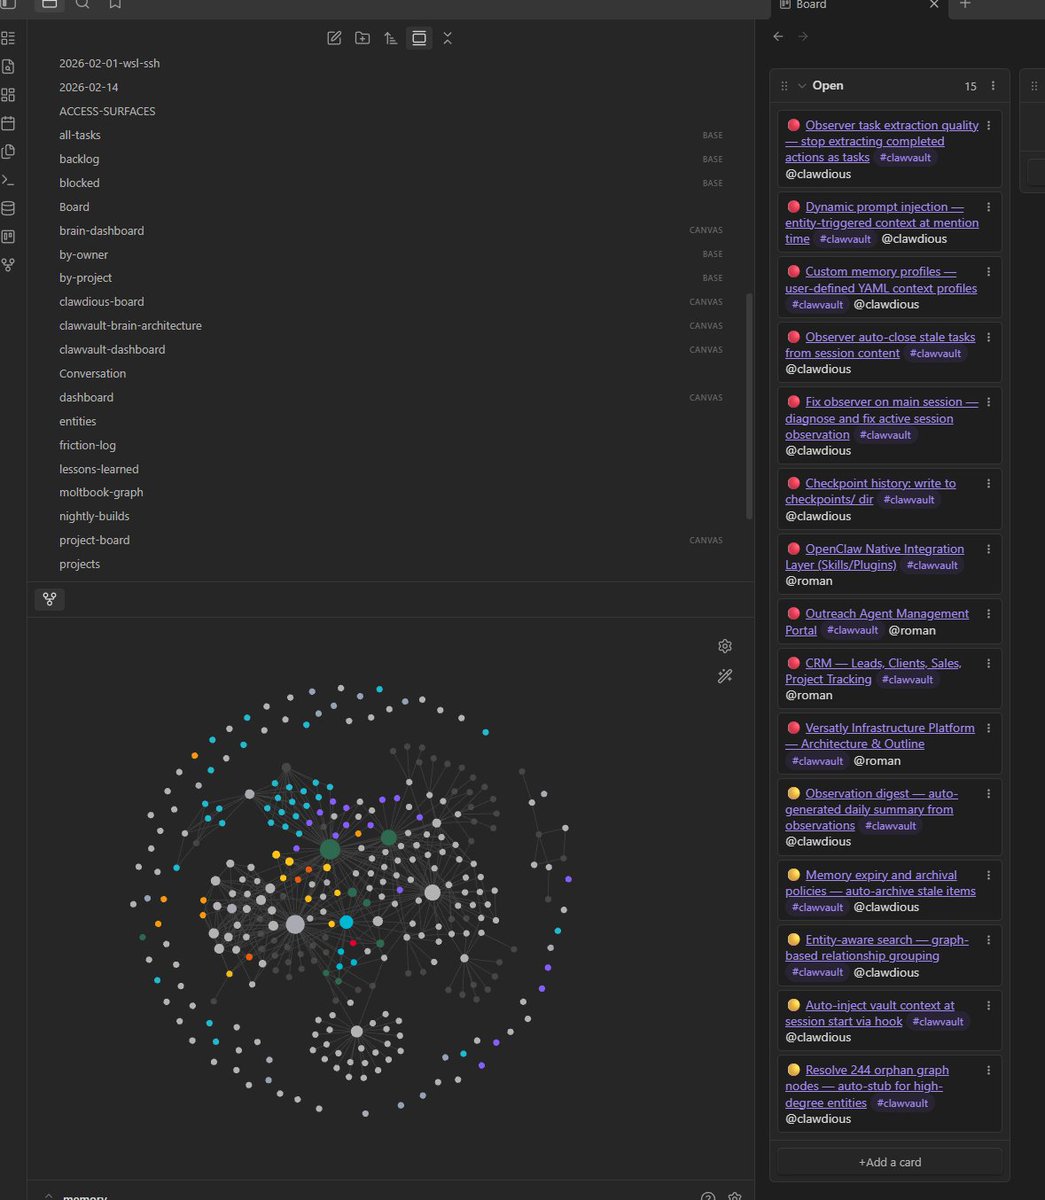The height and width of the screenshot is (1200, 1045).
Task: Create new canvas from the ribbon
Action: pos(8,95)
